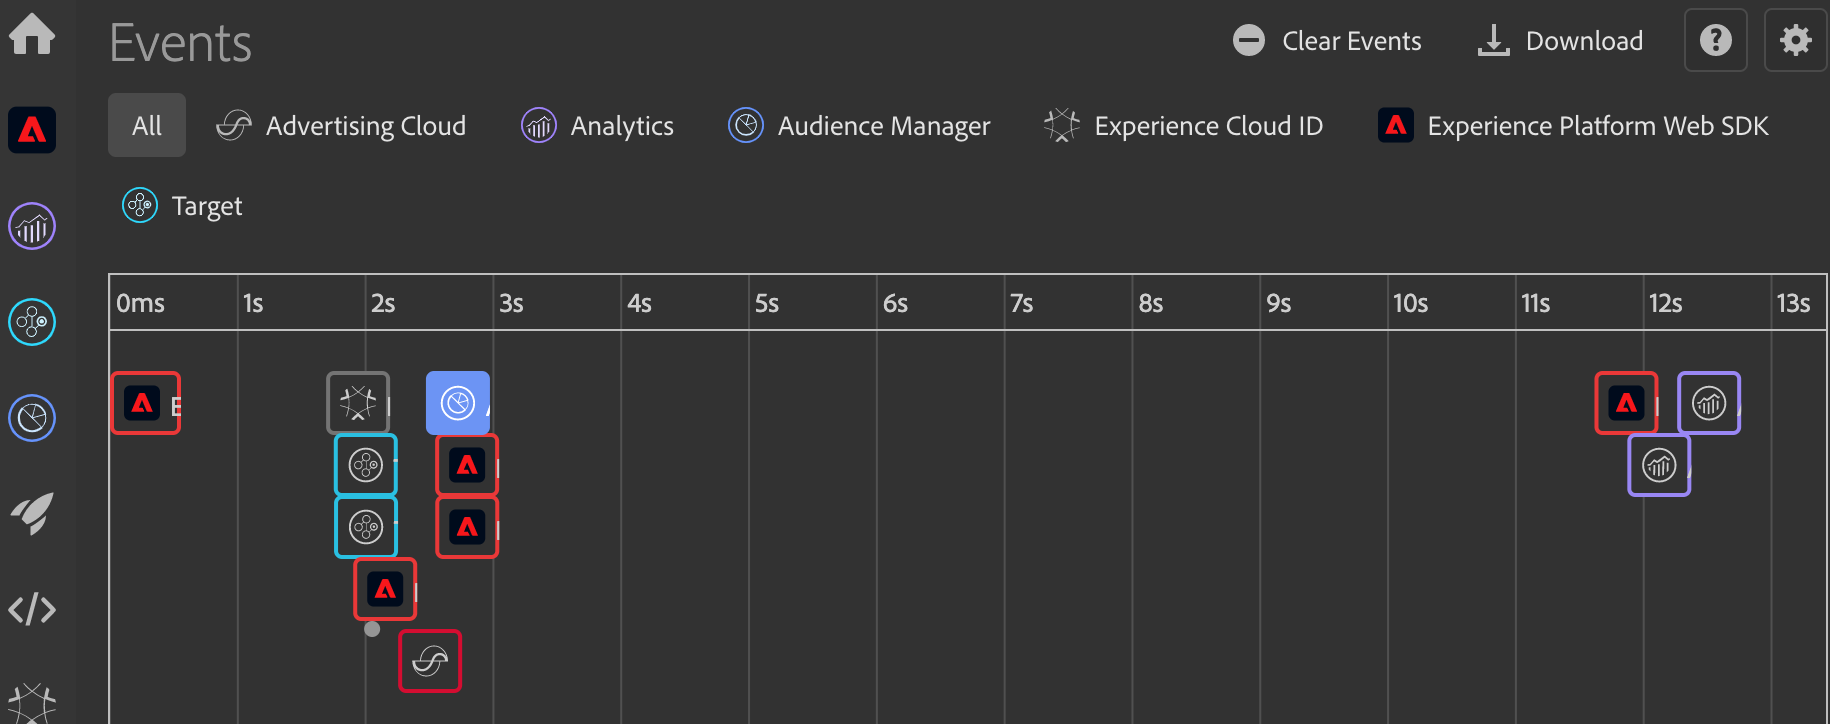Open Experience Platform Web SDK in sidebar
This screenshot has height=724, width=1830.
coord(32,130)
